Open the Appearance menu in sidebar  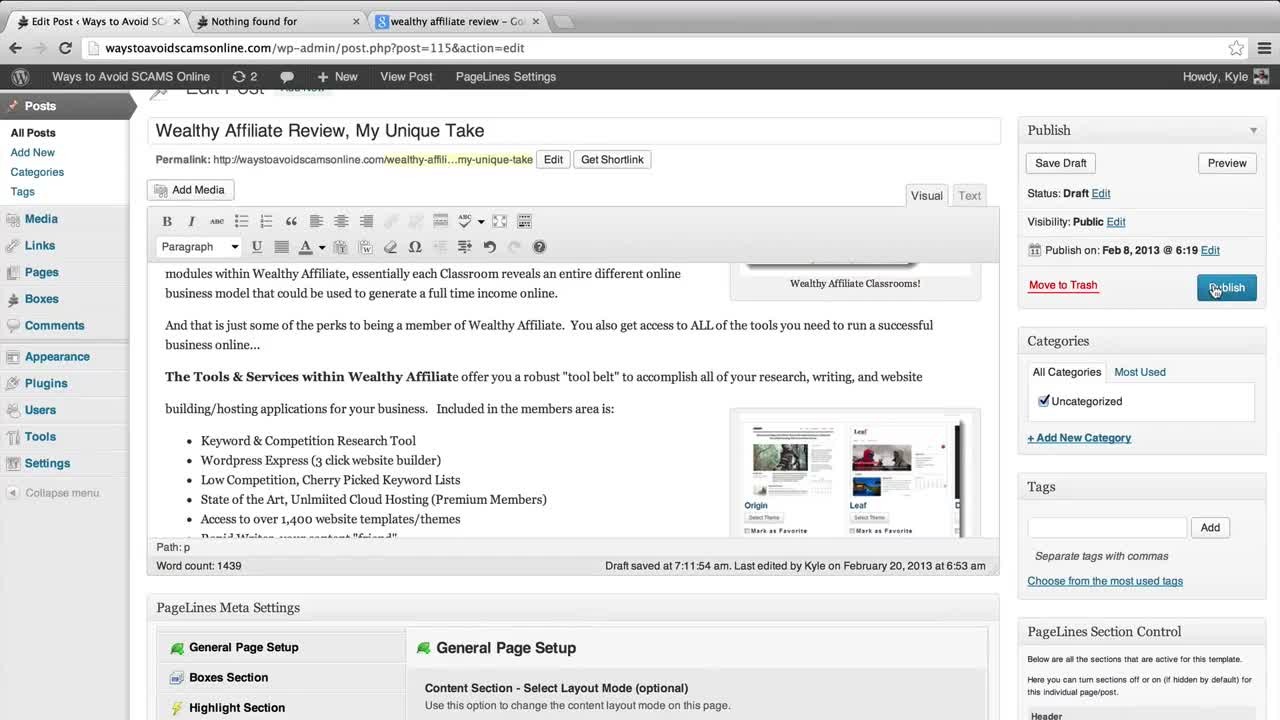(x=57, y=357)
